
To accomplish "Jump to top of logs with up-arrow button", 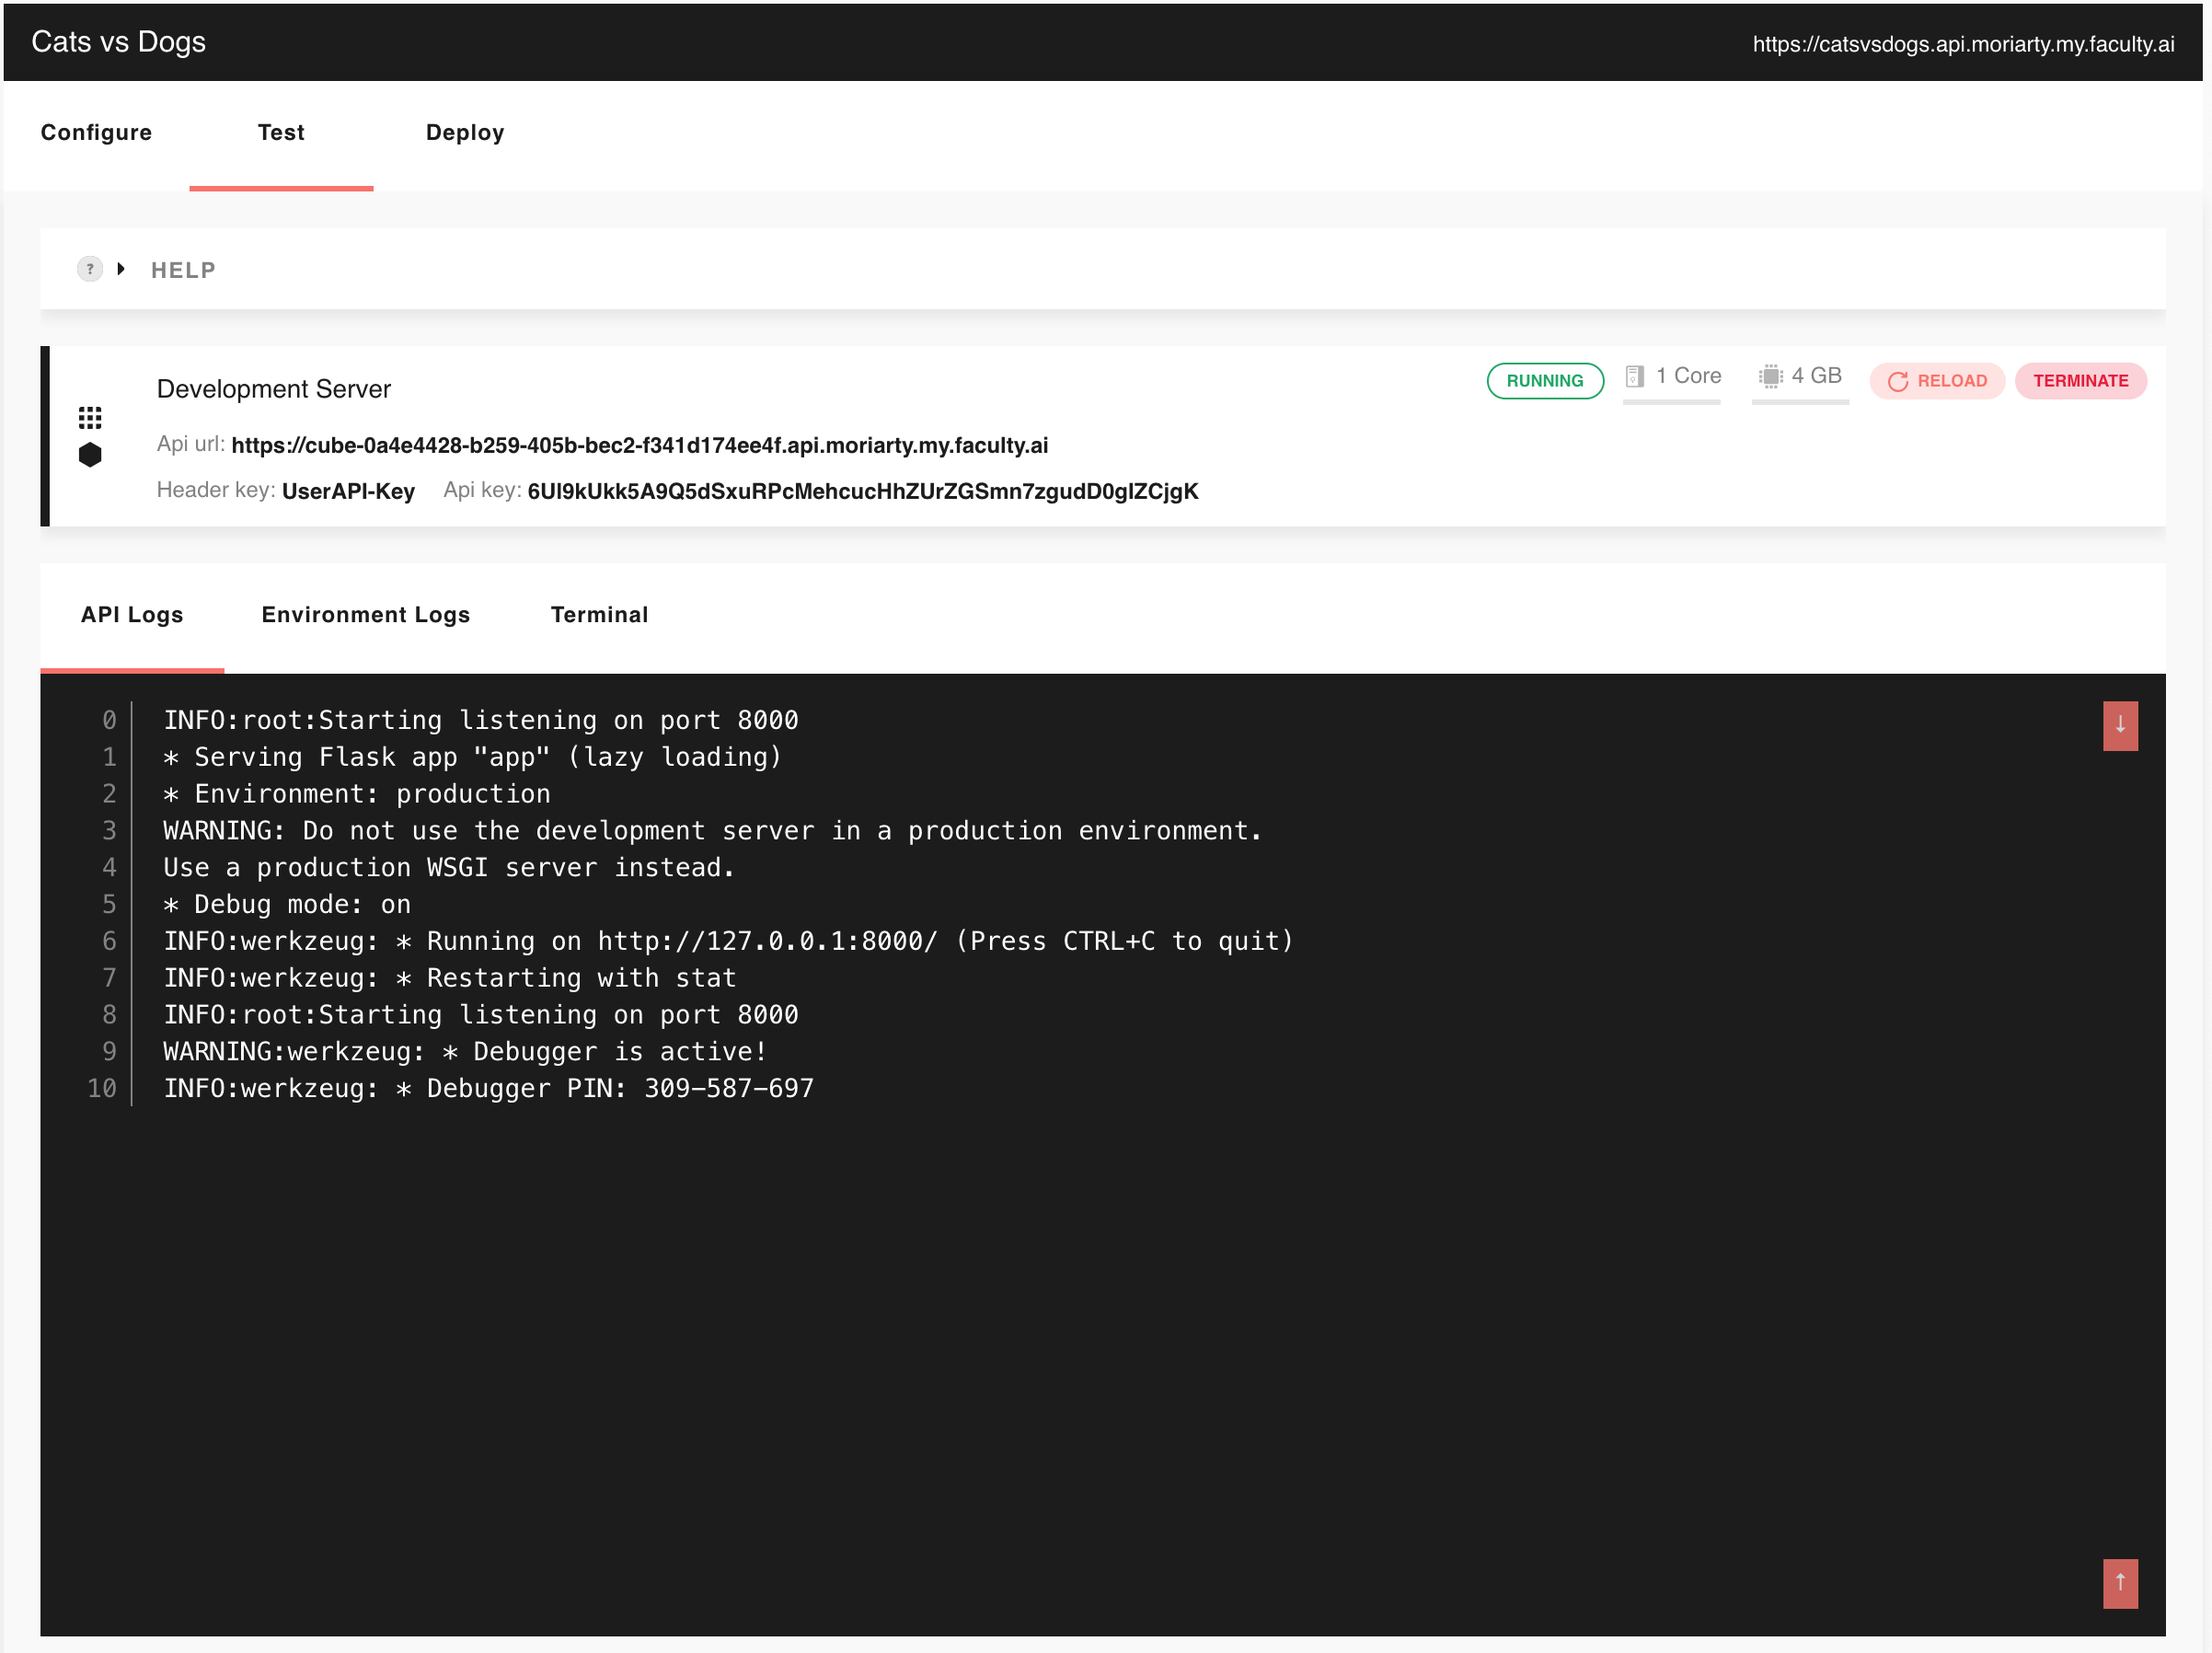I will tap(2119, 1583).
